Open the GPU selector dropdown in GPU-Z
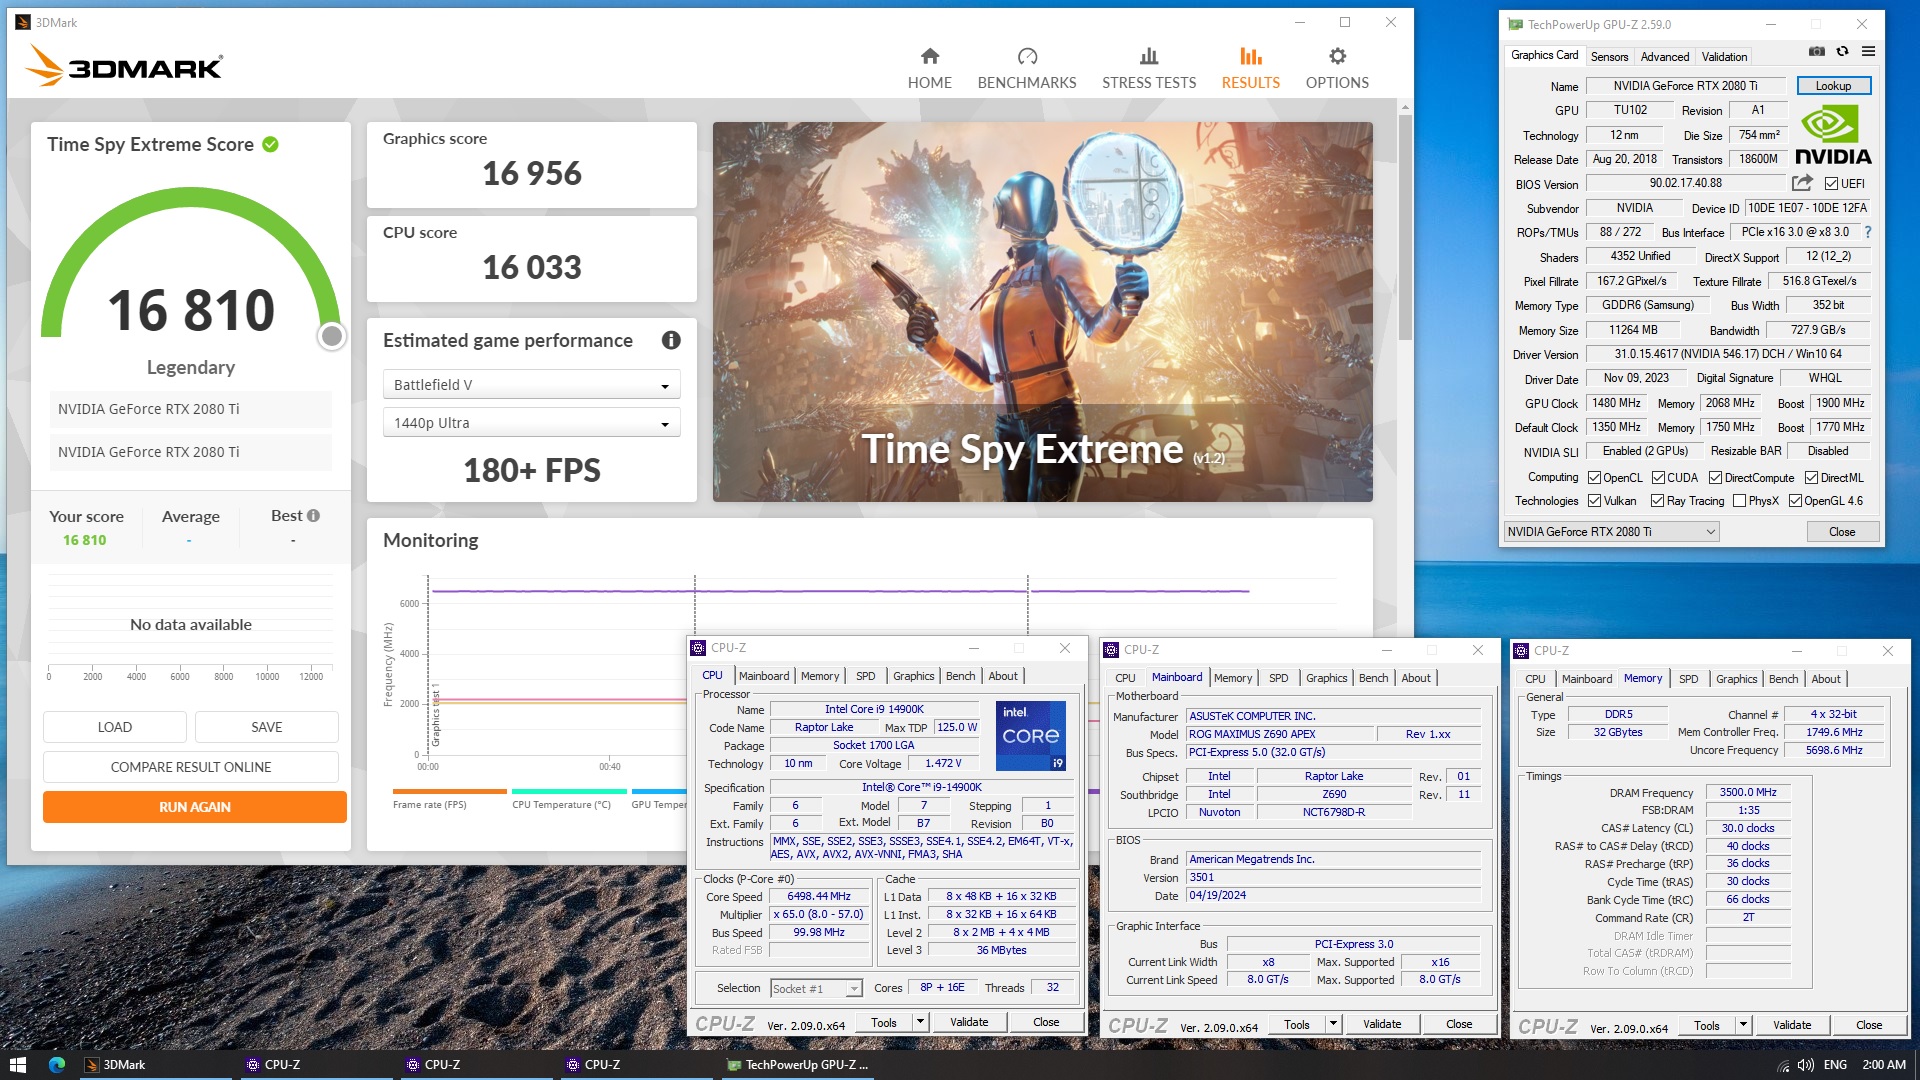The image size is (1920, 1080). click(1611, 532)
